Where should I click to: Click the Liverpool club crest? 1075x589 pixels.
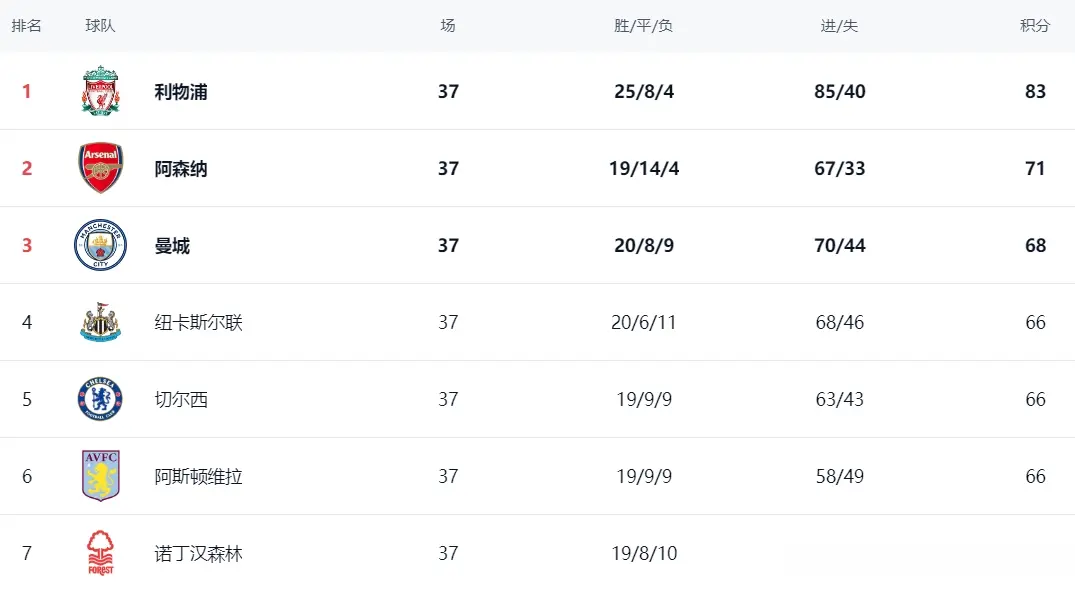click(x=101, y=91)
